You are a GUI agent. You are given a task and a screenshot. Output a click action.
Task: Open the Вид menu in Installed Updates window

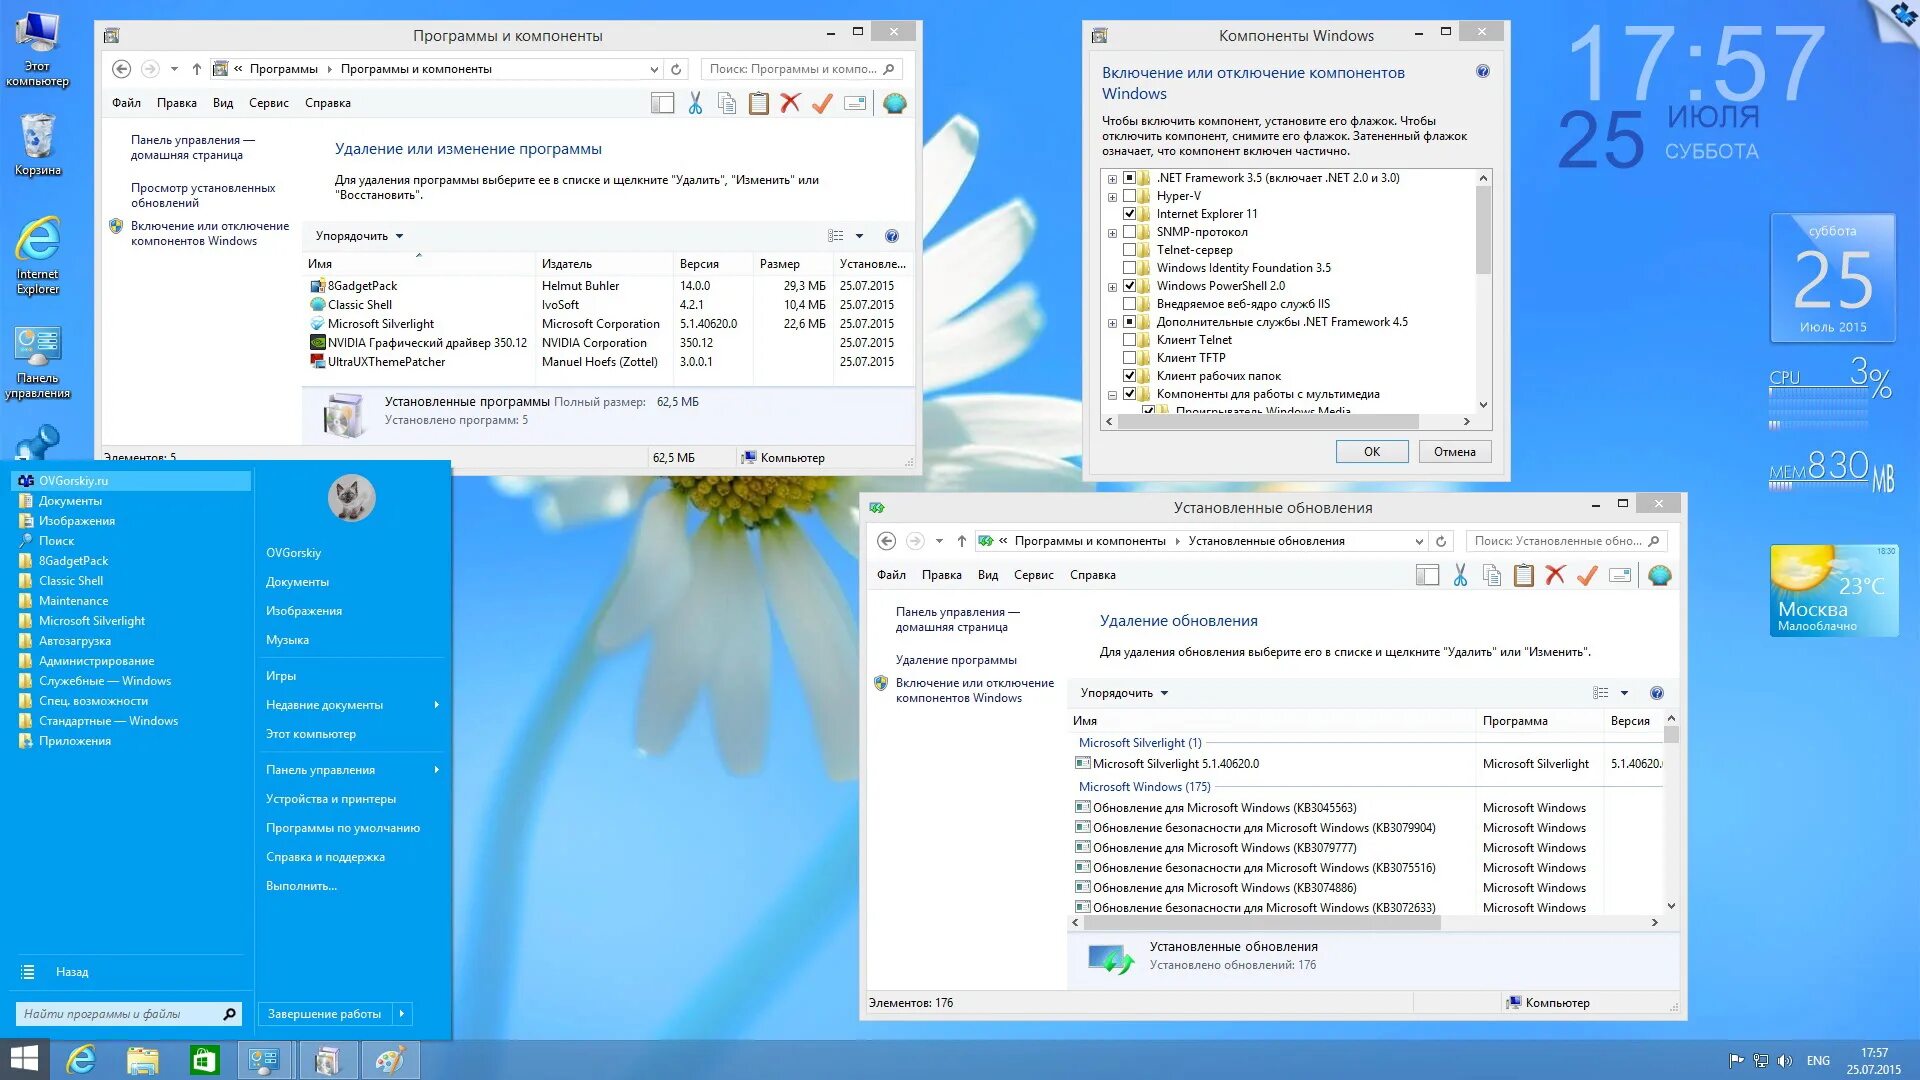click(x=987, y=575)
